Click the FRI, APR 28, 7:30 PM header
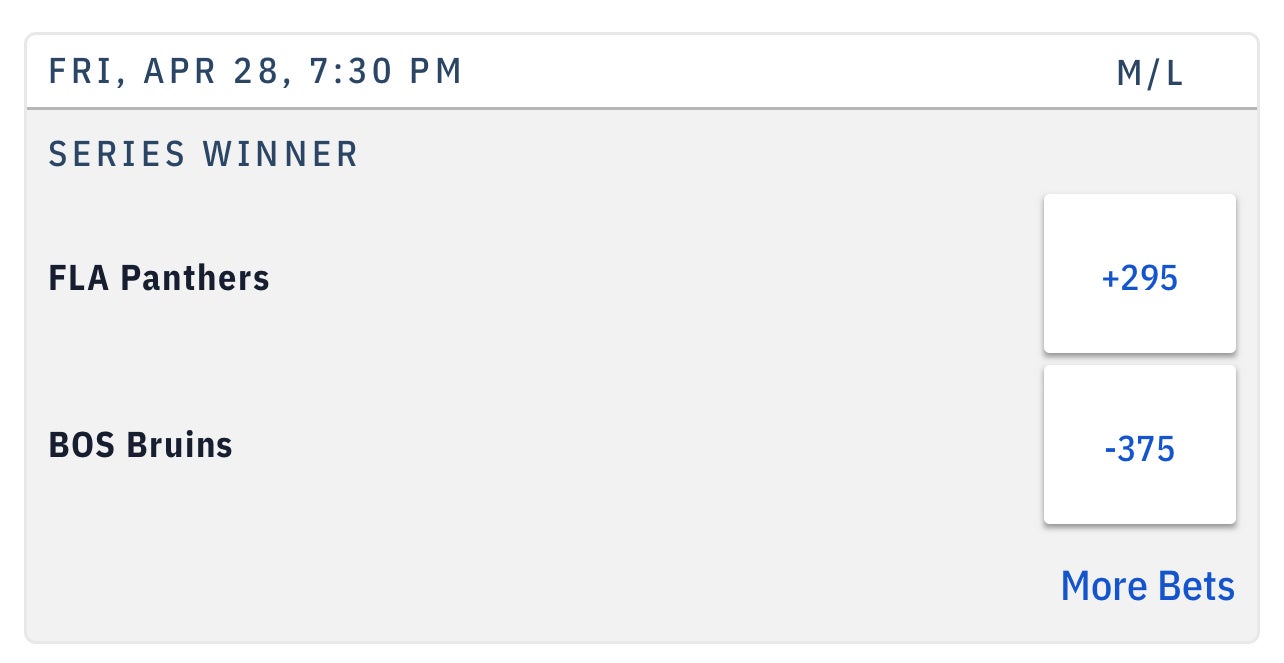Image resolution: width=1284 pixels, height=663 pixels. (x=256, y=72)
